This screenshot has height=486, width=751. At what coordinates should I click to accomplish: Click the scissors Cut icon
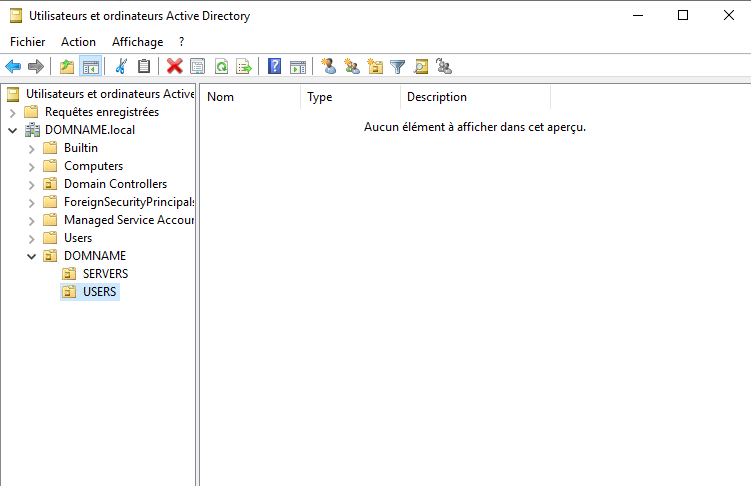pyautogui.click(x=121, y=67)
